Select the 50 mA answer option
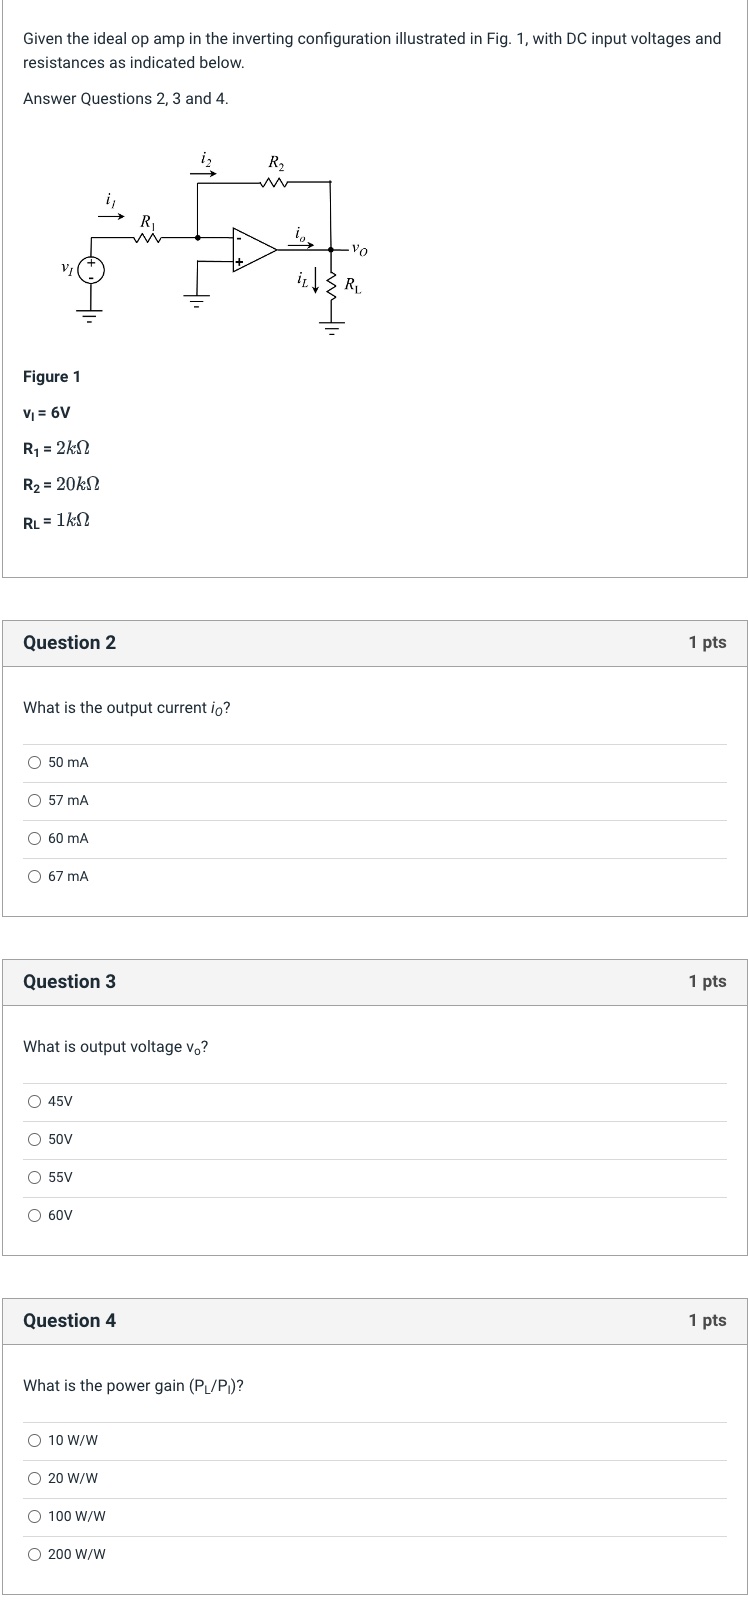The height and width of the screenshot is (1620, 748). pyautogui.click(x=35, y=763)
